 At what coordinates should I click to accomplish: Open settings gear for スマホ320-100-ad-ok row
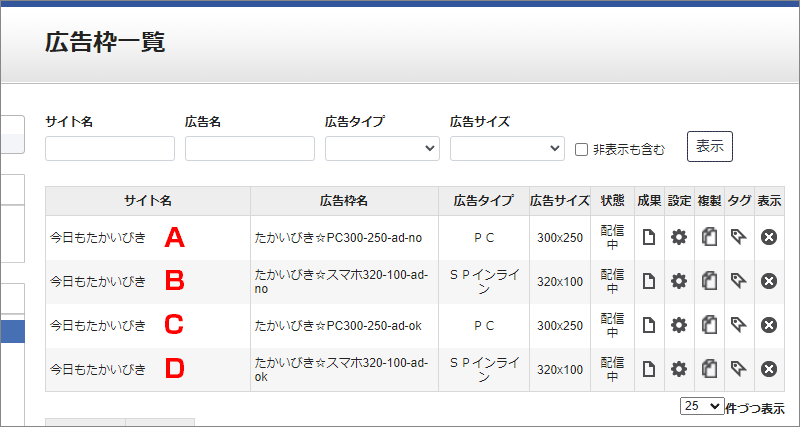click(x=679, y=369)
